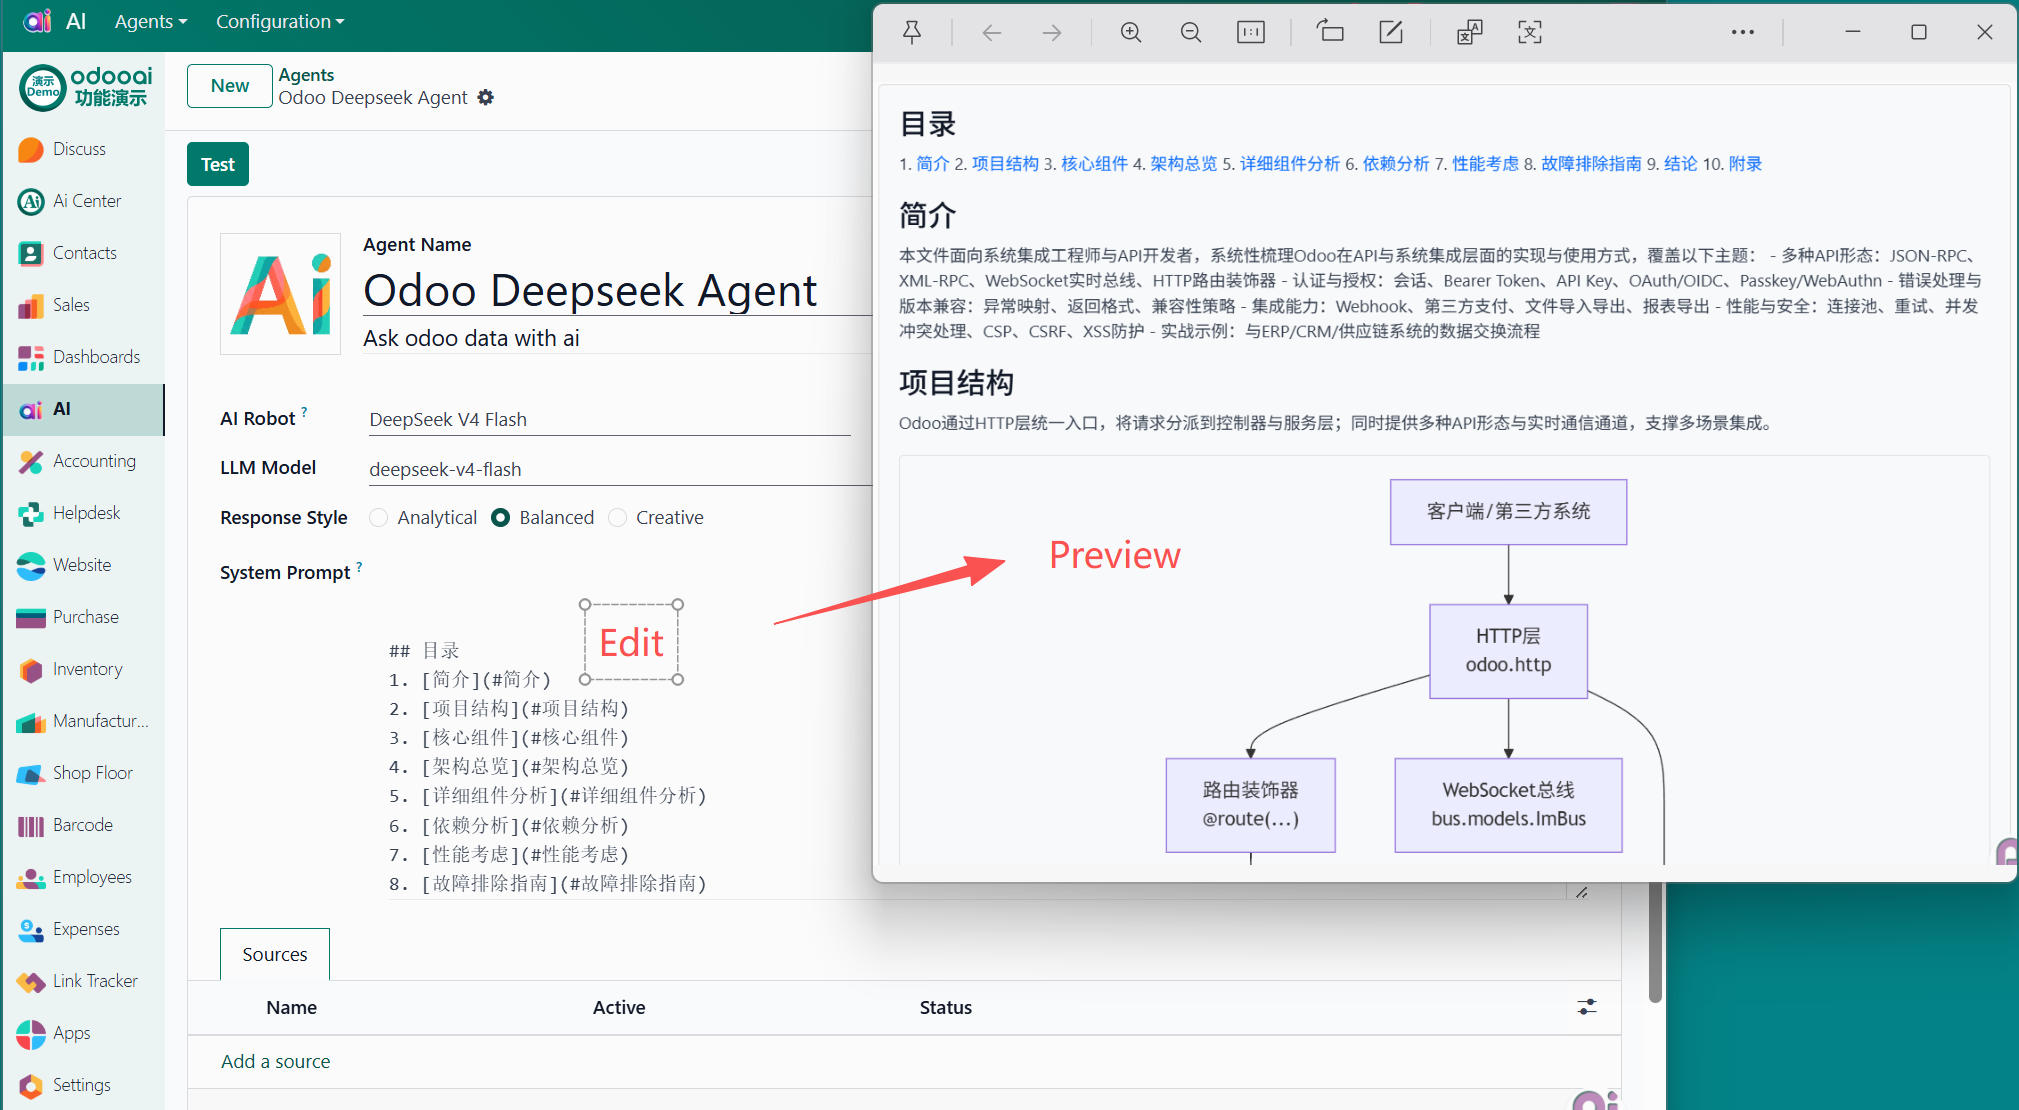Image resolution: width=2019 pixels, height=1110 pixels.
Task: Click the Ask odoo data description field
Action: (x=617, y=338)
